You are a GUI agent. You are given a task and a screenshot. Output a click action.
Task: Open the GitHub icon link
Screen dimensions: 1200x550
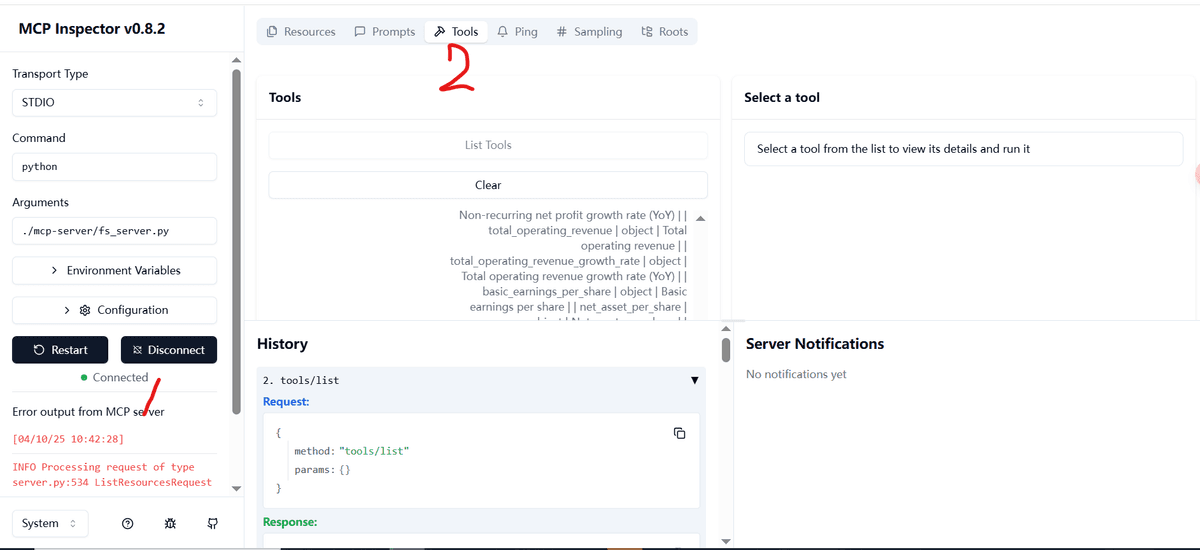[212, 523]
